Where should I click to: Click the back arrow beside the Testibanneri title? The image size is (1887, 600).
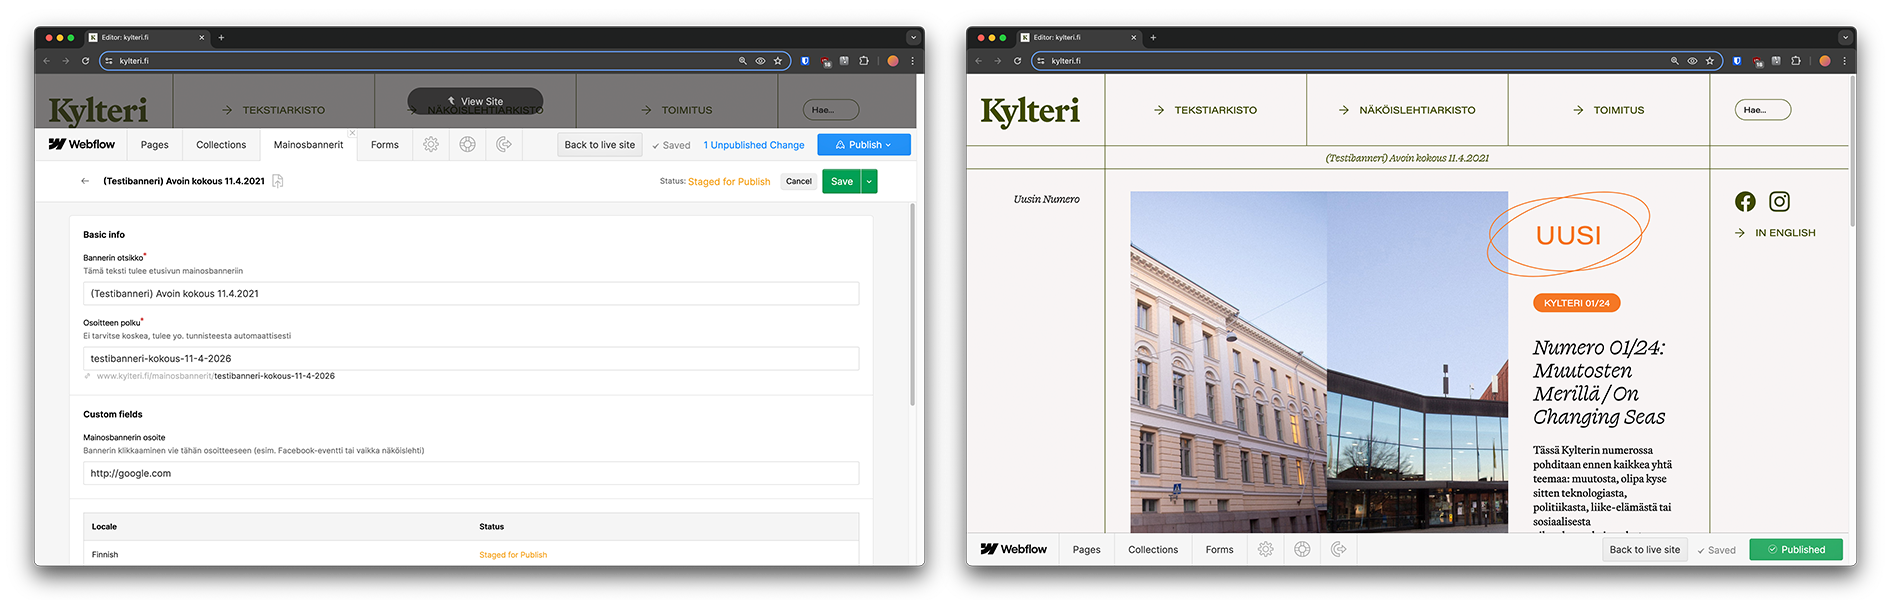[85, 181]
